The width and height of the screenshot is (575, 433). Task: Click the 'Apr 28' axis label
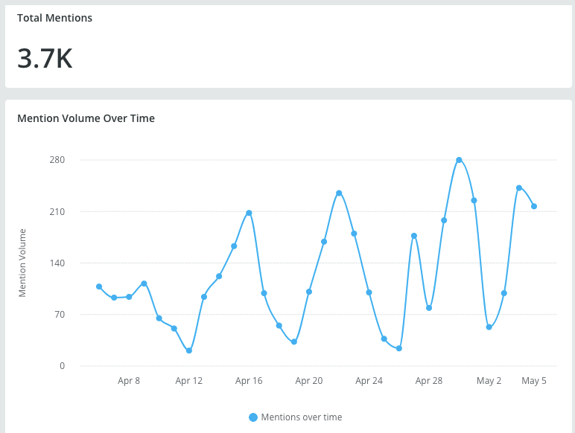[x=429, y=381]
